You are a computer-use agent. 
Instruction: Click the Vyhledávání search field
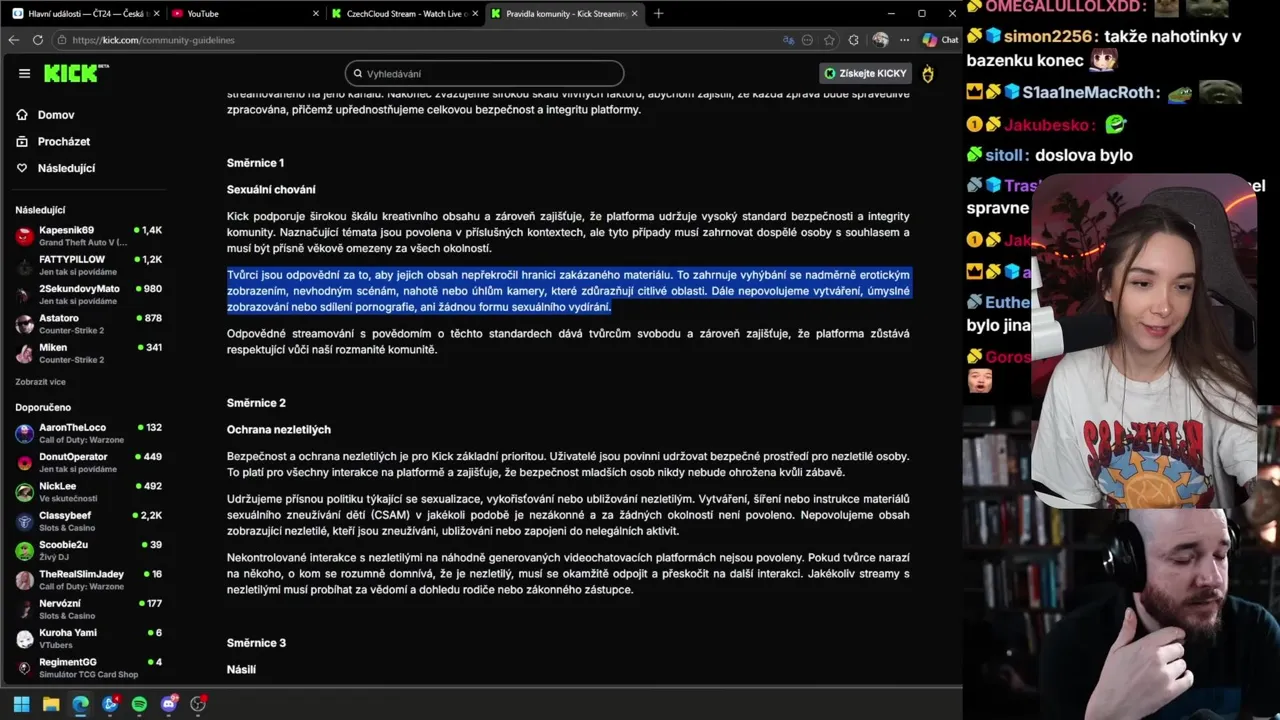coord(484,73)
